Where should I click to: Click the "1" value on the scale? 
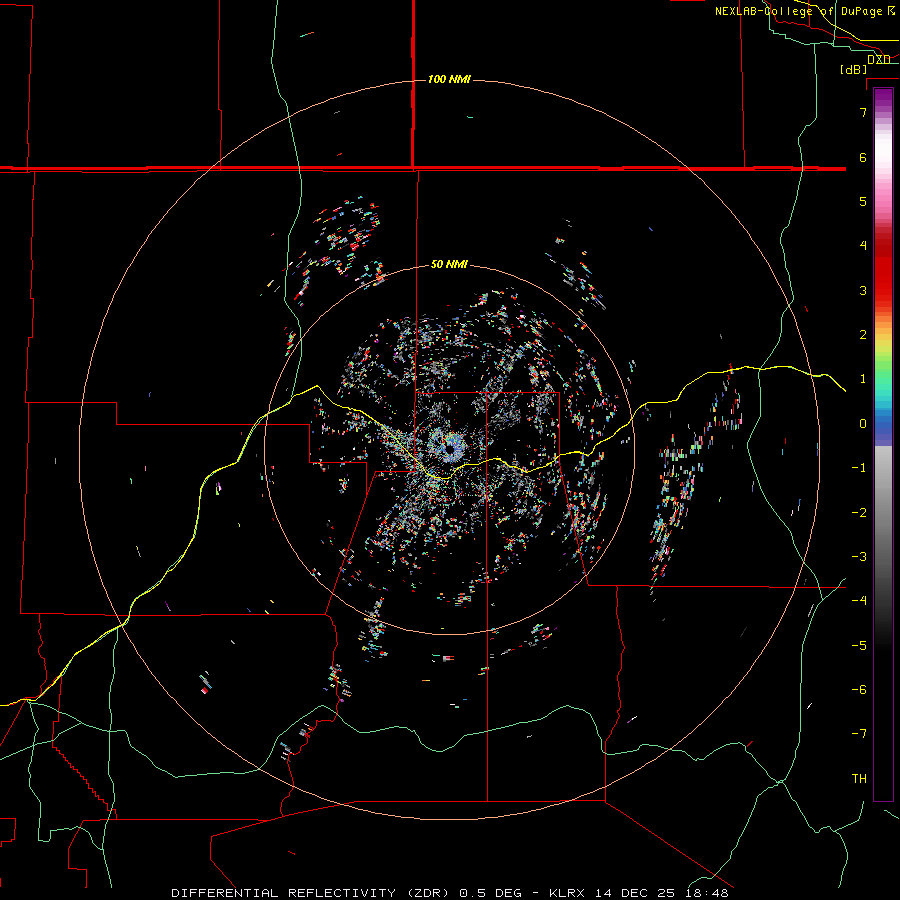tap(863, 379)
